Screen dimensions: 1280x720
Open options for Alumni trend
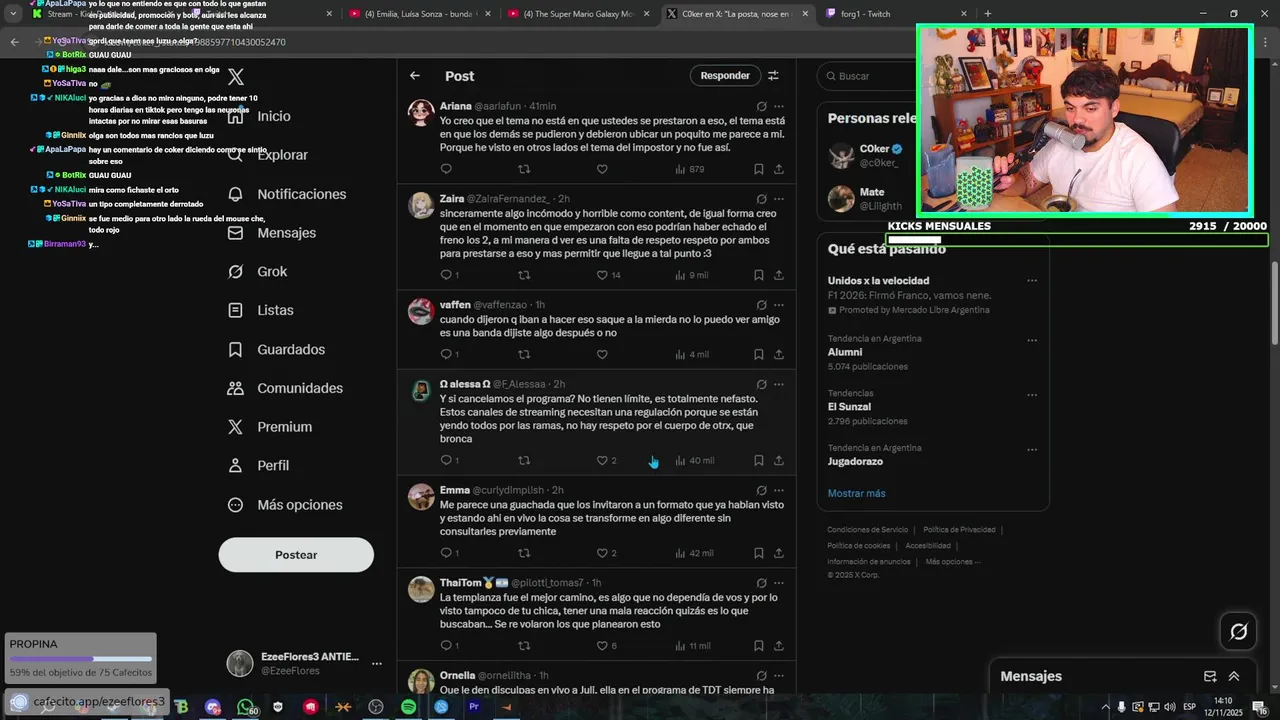[x=1032, y=340]
